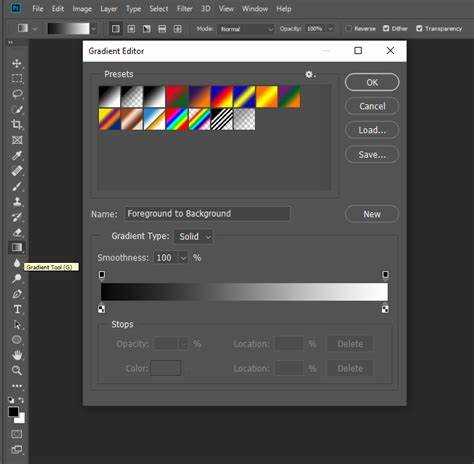Uncheck the Transparency checkbox

click(419, 29)
